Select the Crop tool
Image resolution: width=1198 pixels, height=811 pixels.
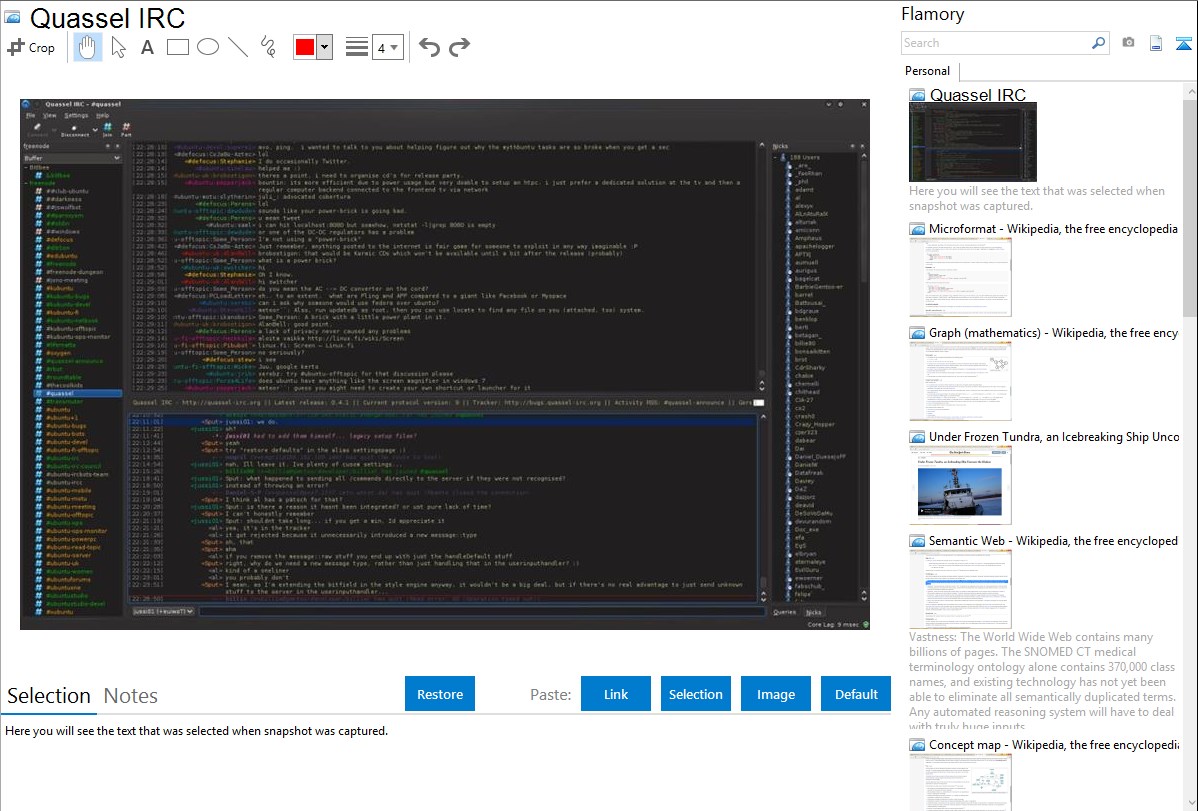point(31,47)
